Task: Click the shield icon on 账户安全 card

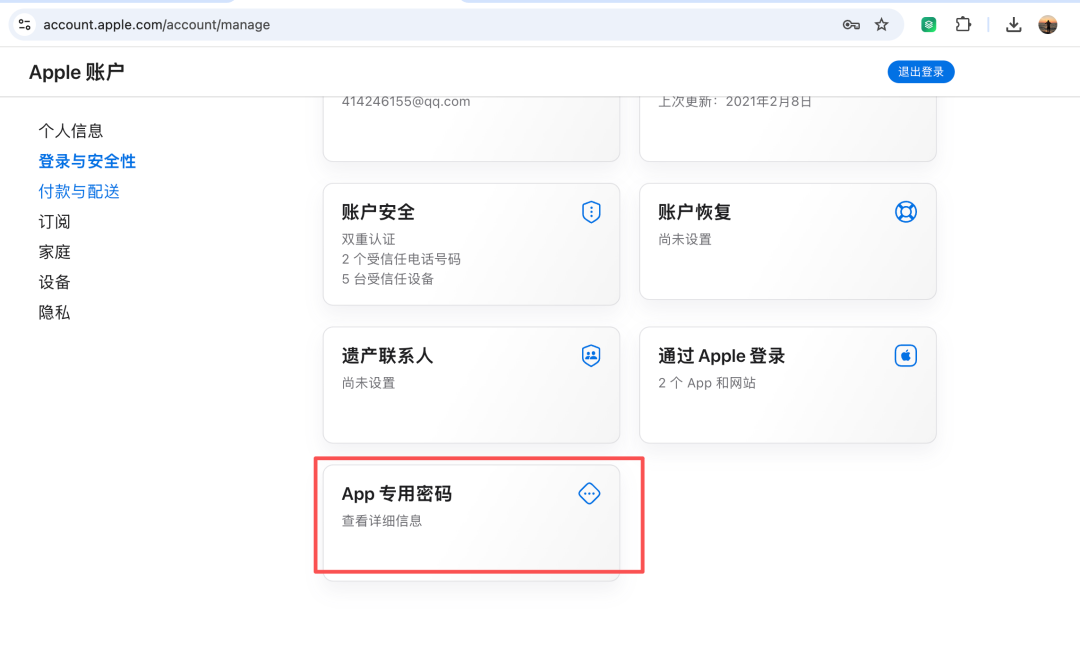Action: [591, 212]
